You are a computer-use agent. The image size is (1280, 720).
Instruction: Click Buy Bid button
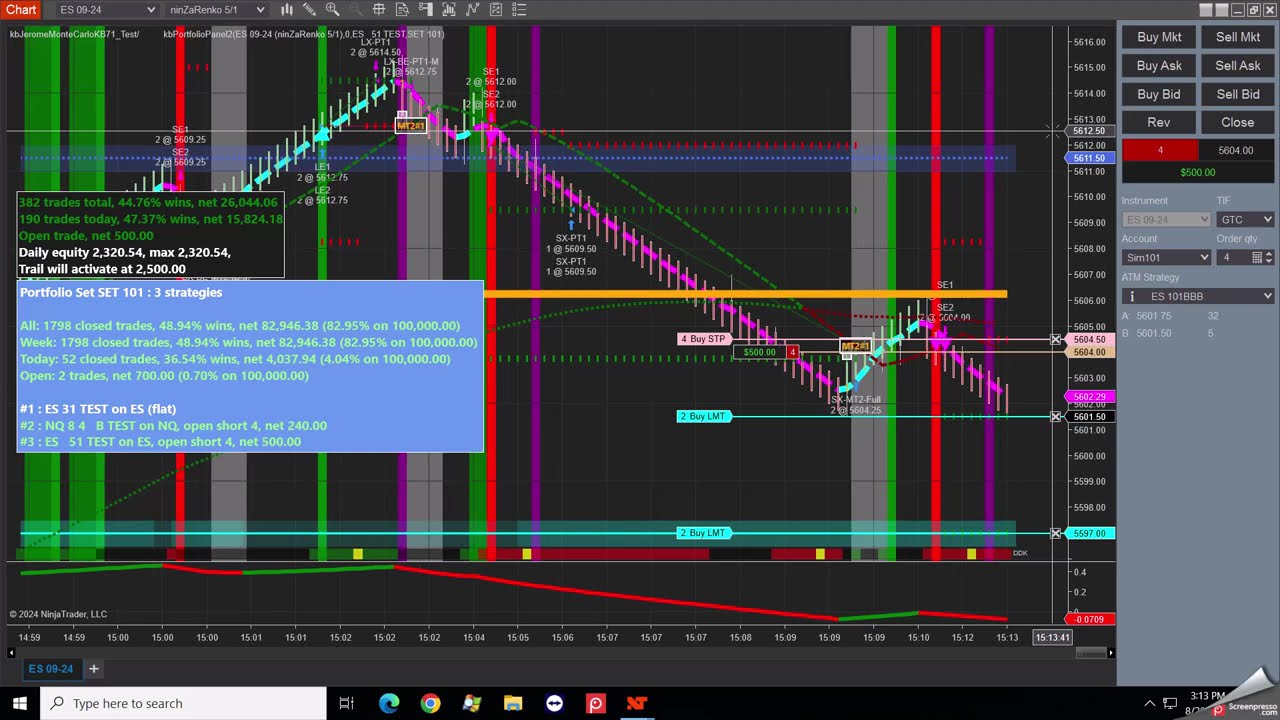tap(1158, 94)
